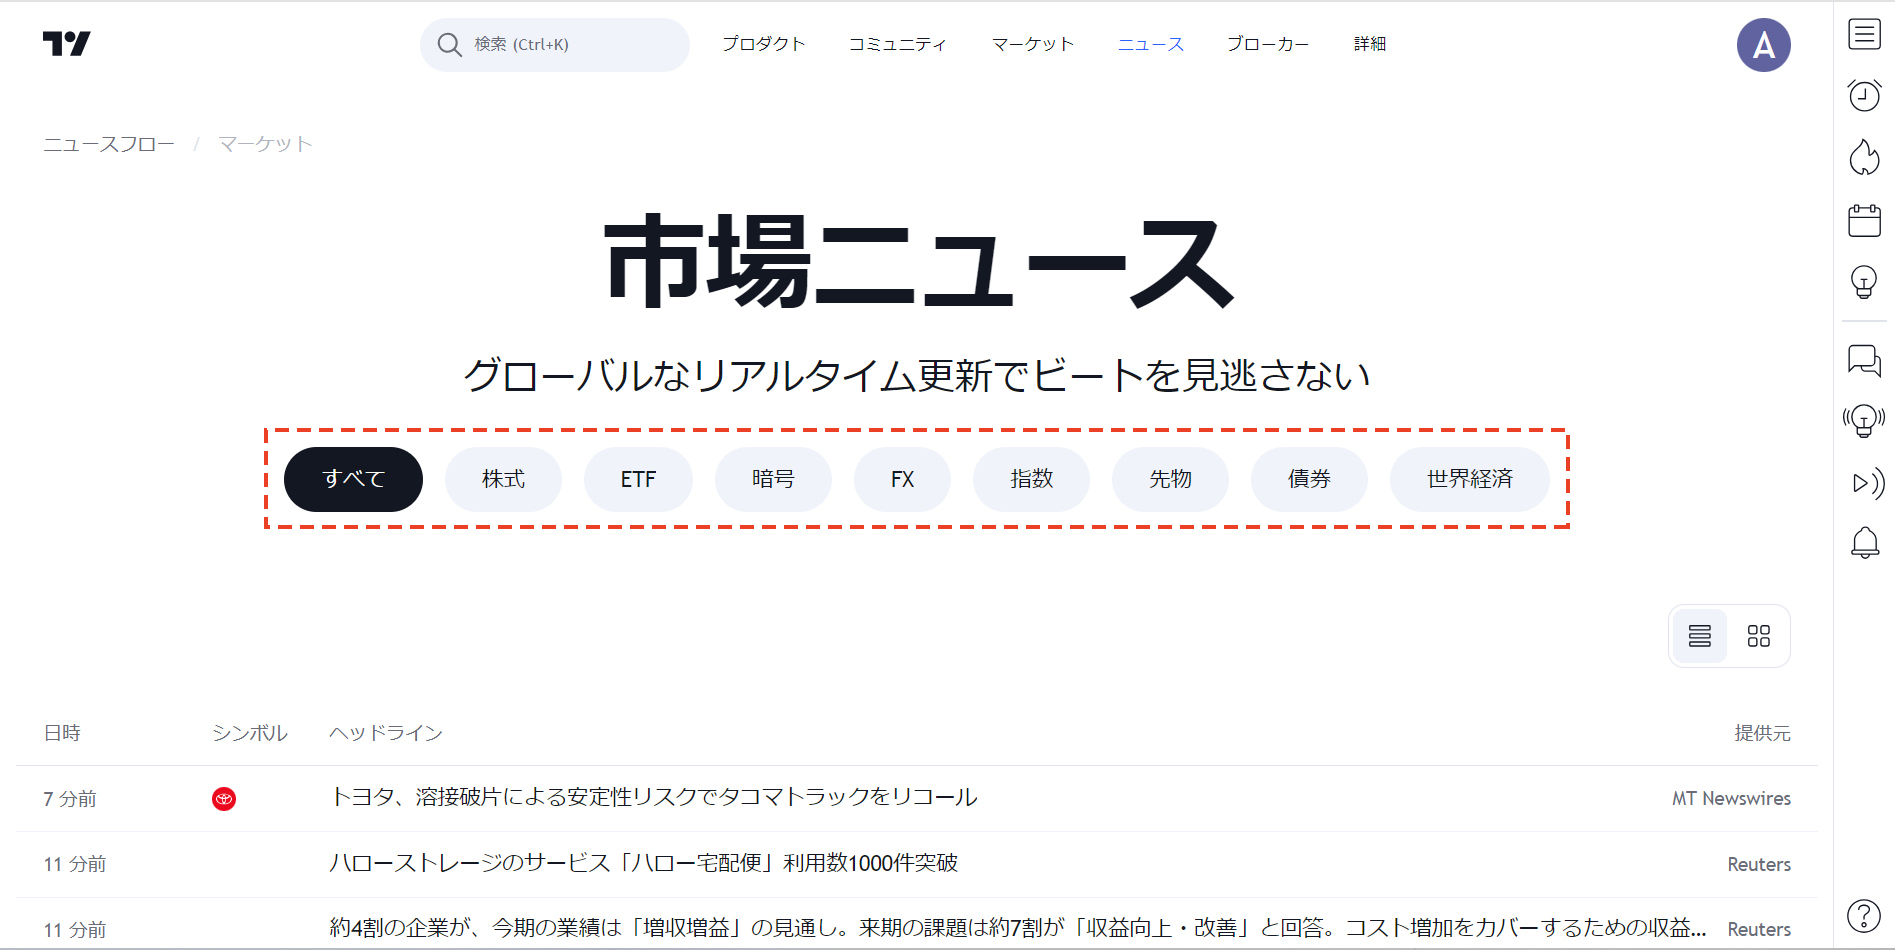Click the 日時 column header

62,733
